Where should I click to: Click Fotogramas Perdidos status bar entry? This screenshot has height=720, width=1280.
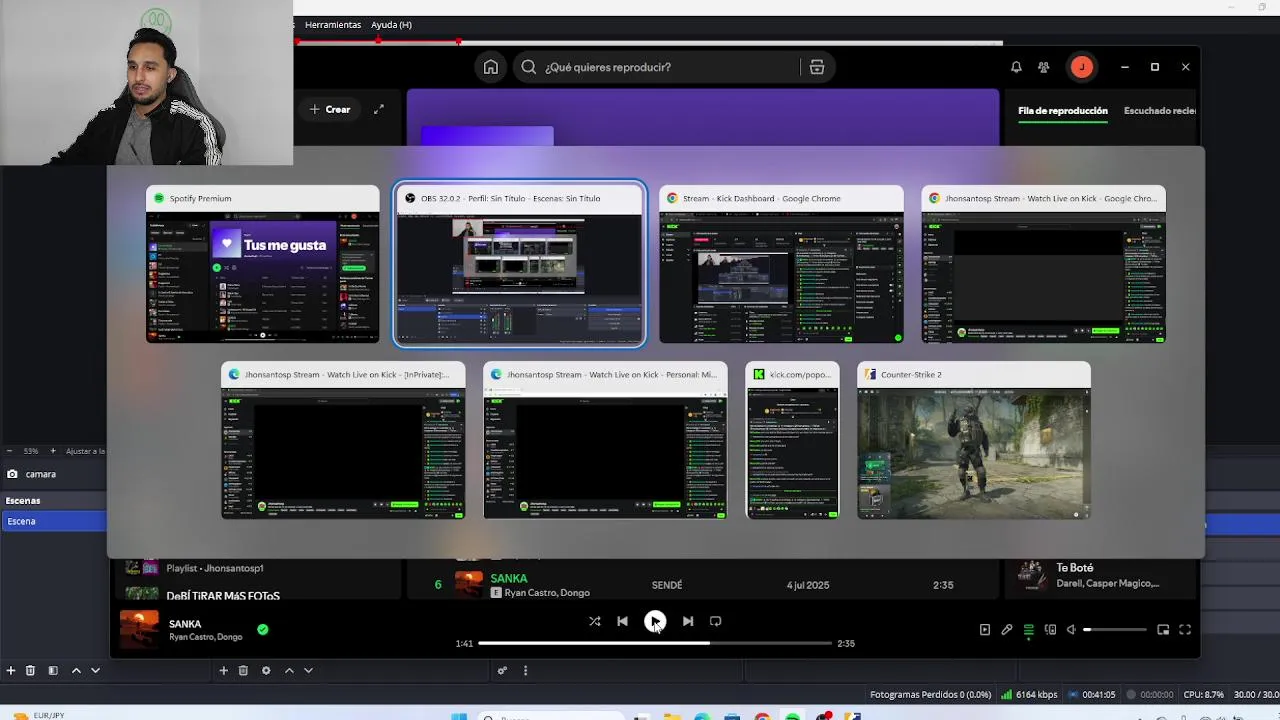930,694
